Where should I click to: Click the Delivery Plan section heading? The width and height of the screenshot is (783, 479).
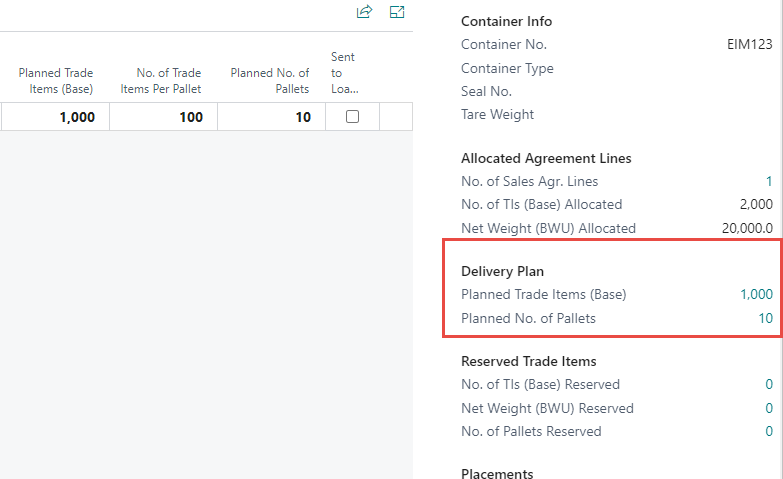(502, 271)
